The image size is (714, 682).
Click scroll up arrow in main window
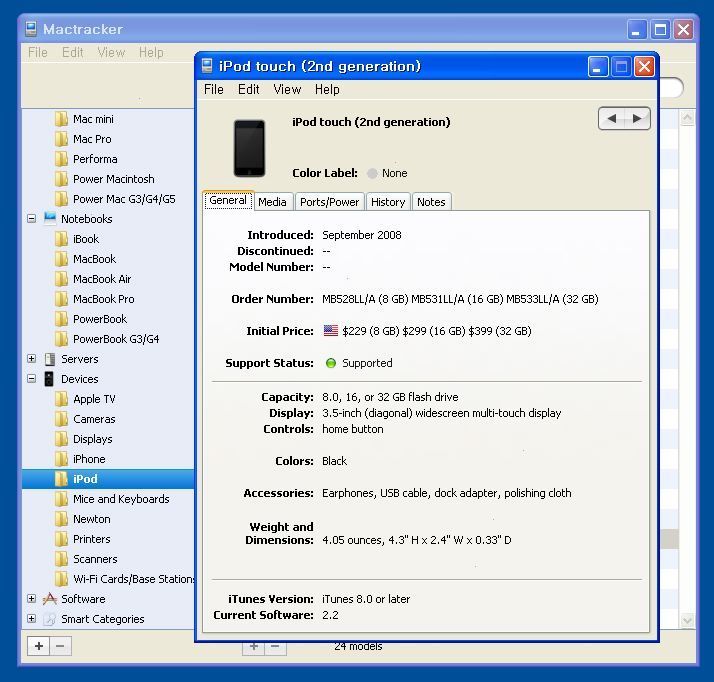(x=687, y=118)
